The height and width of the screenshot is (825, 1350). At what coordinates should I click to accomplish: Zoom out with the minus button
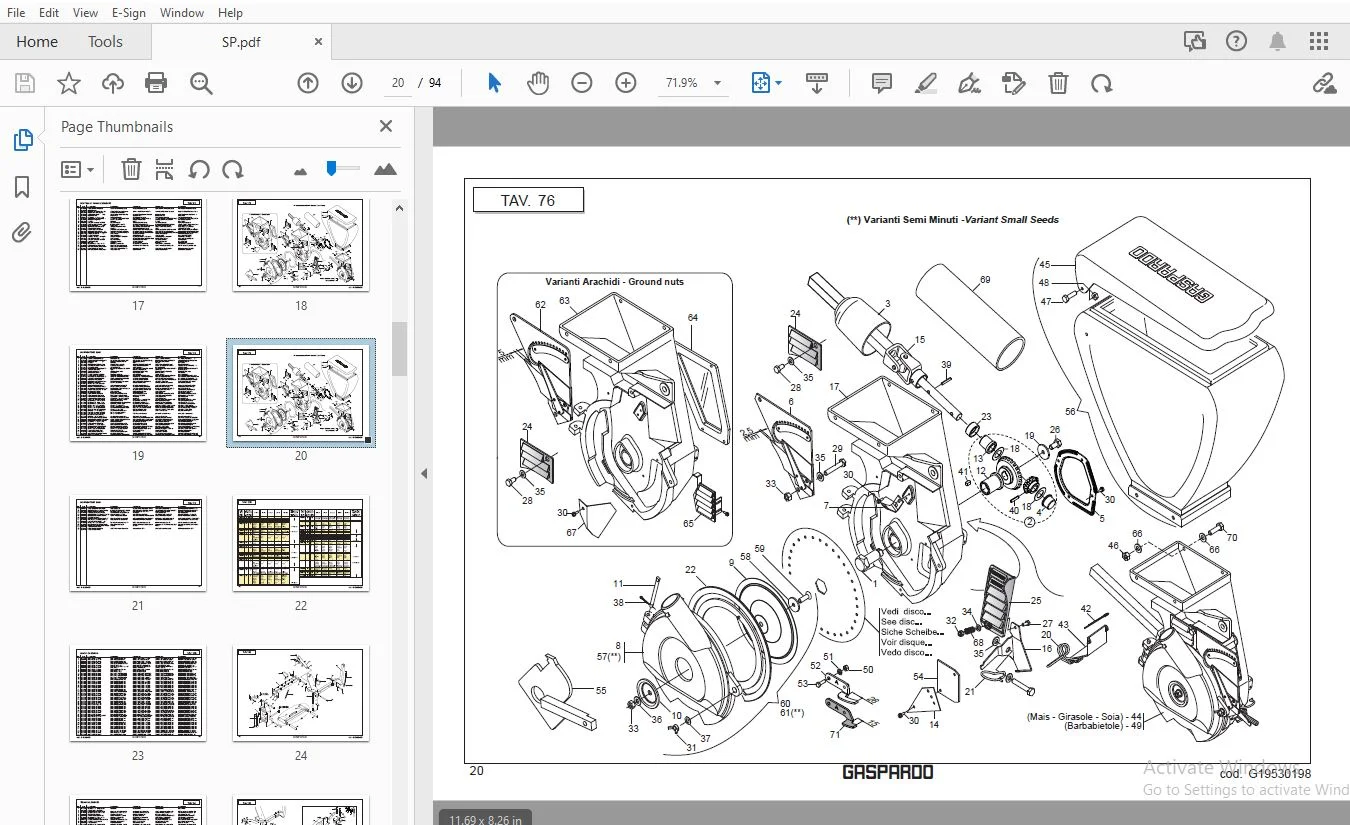pos(582,83)
